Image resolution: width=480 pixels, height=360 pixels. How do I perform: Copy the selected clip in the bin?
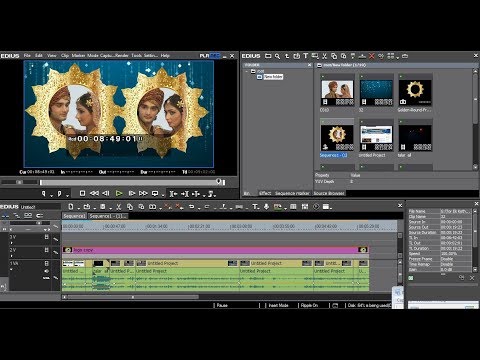pyautogui.click(x=334, y=56)
